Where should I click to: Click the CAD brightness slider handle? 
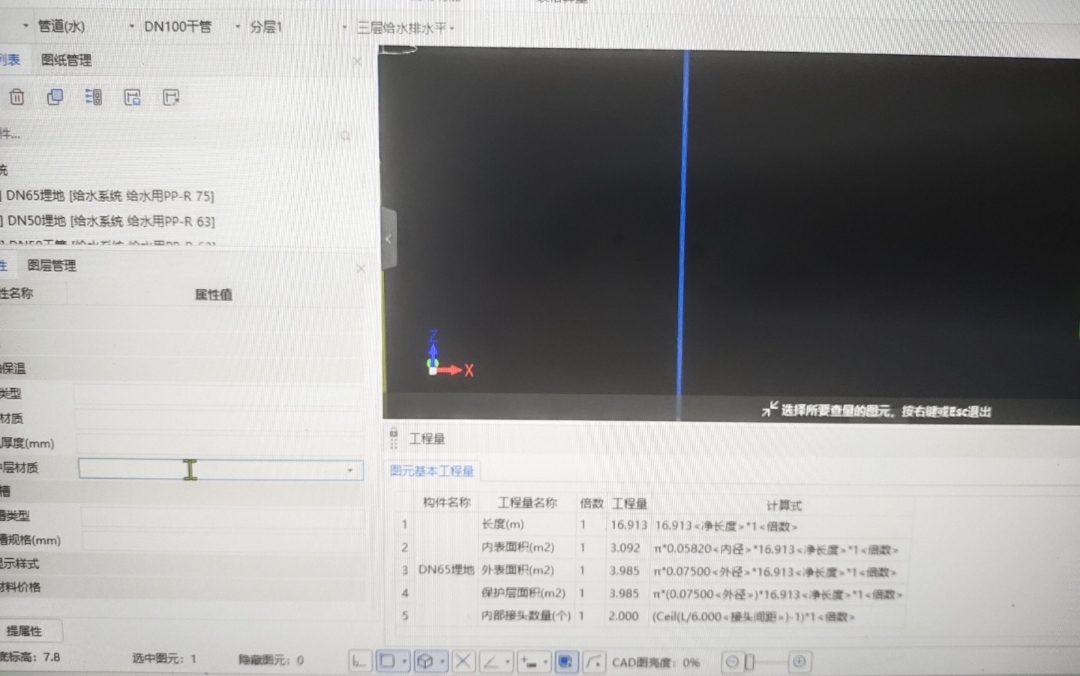click(x=750, y=662)
